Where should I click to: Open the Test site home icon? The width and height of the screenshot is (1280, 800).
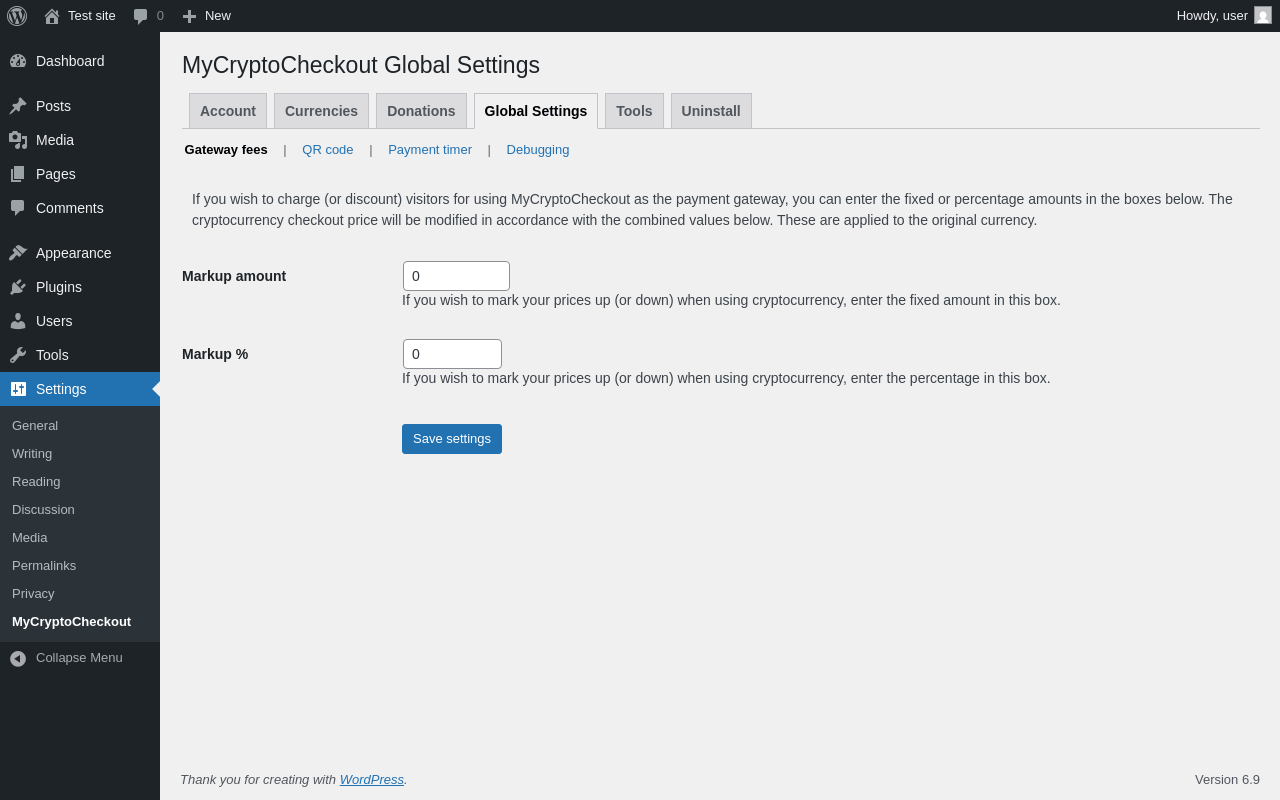(52, 16)
